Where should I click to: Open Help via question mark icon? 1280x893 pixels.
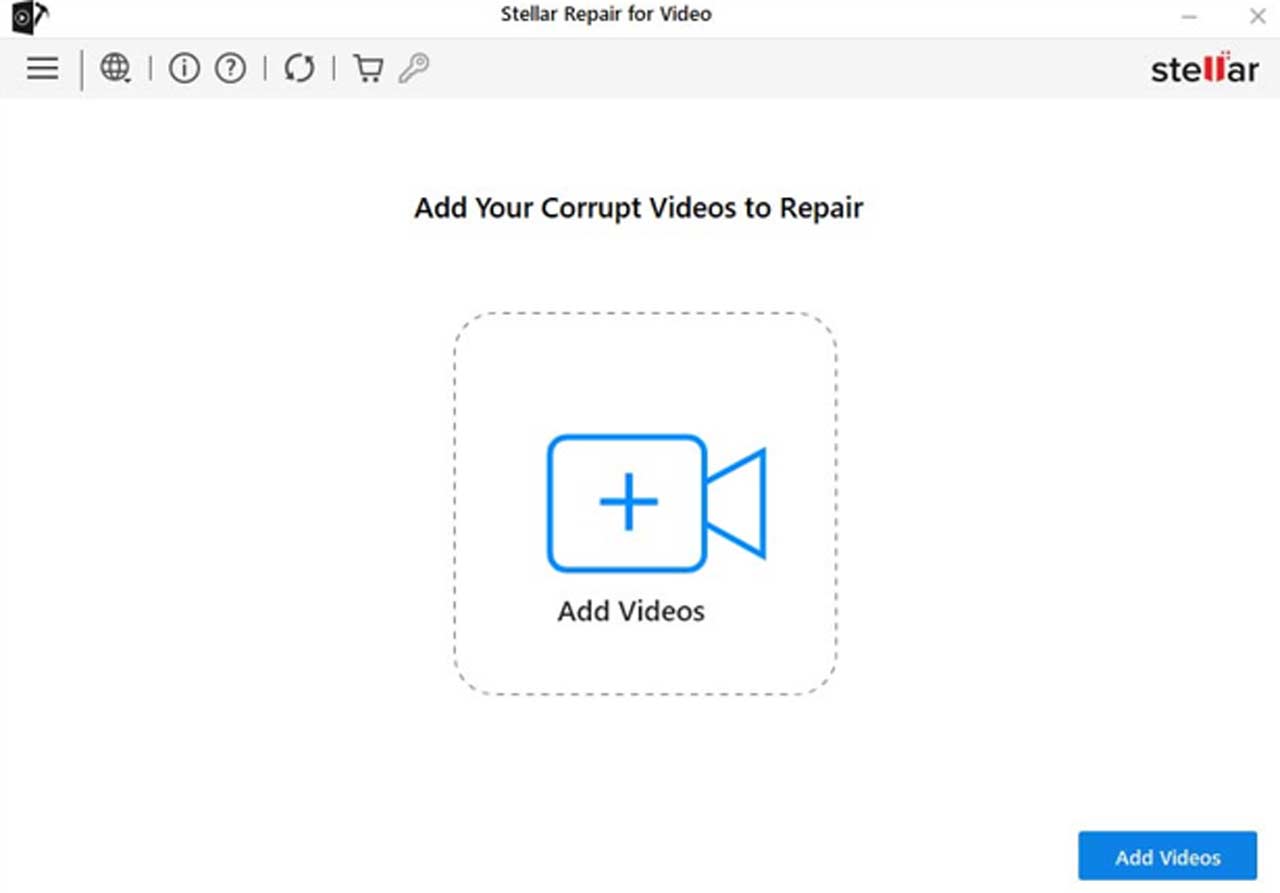click(x=231, y=68)
